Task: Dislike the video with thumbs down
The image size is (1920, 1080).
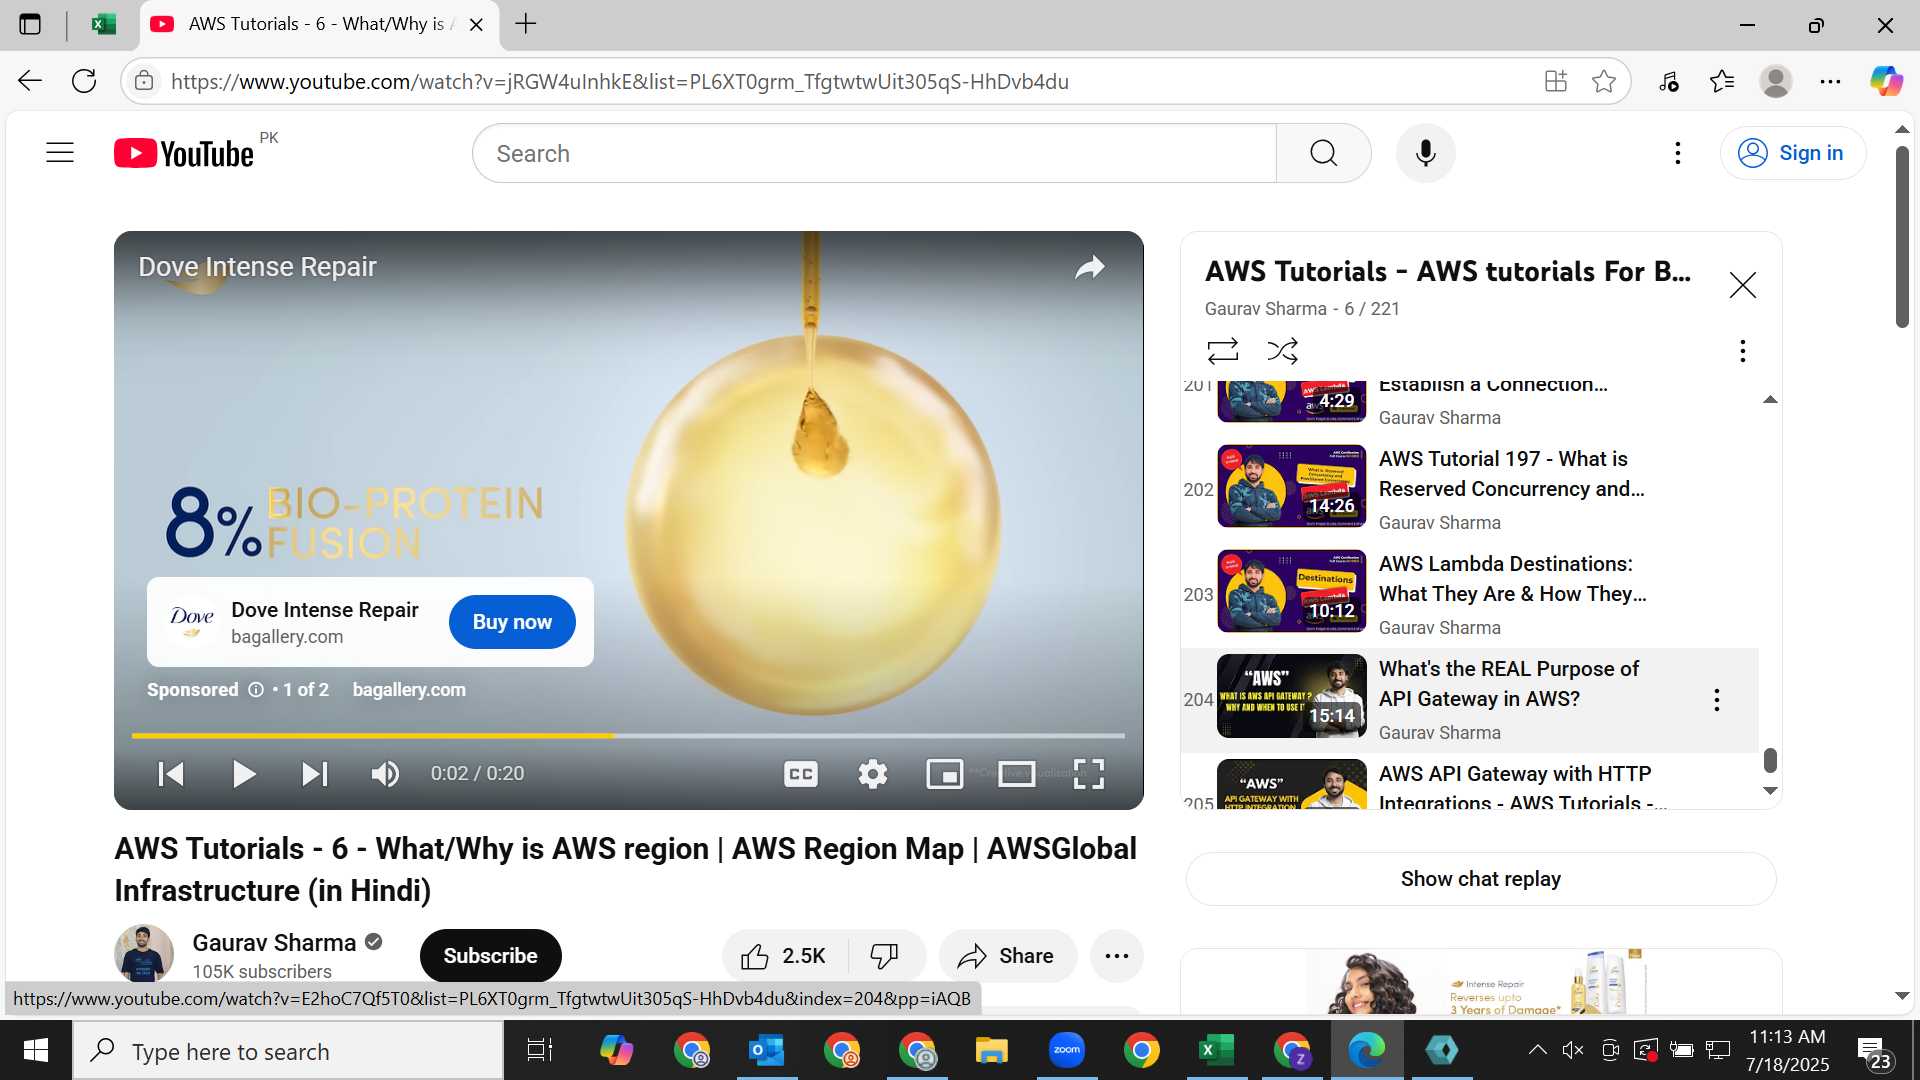Action: coord(885,956)
